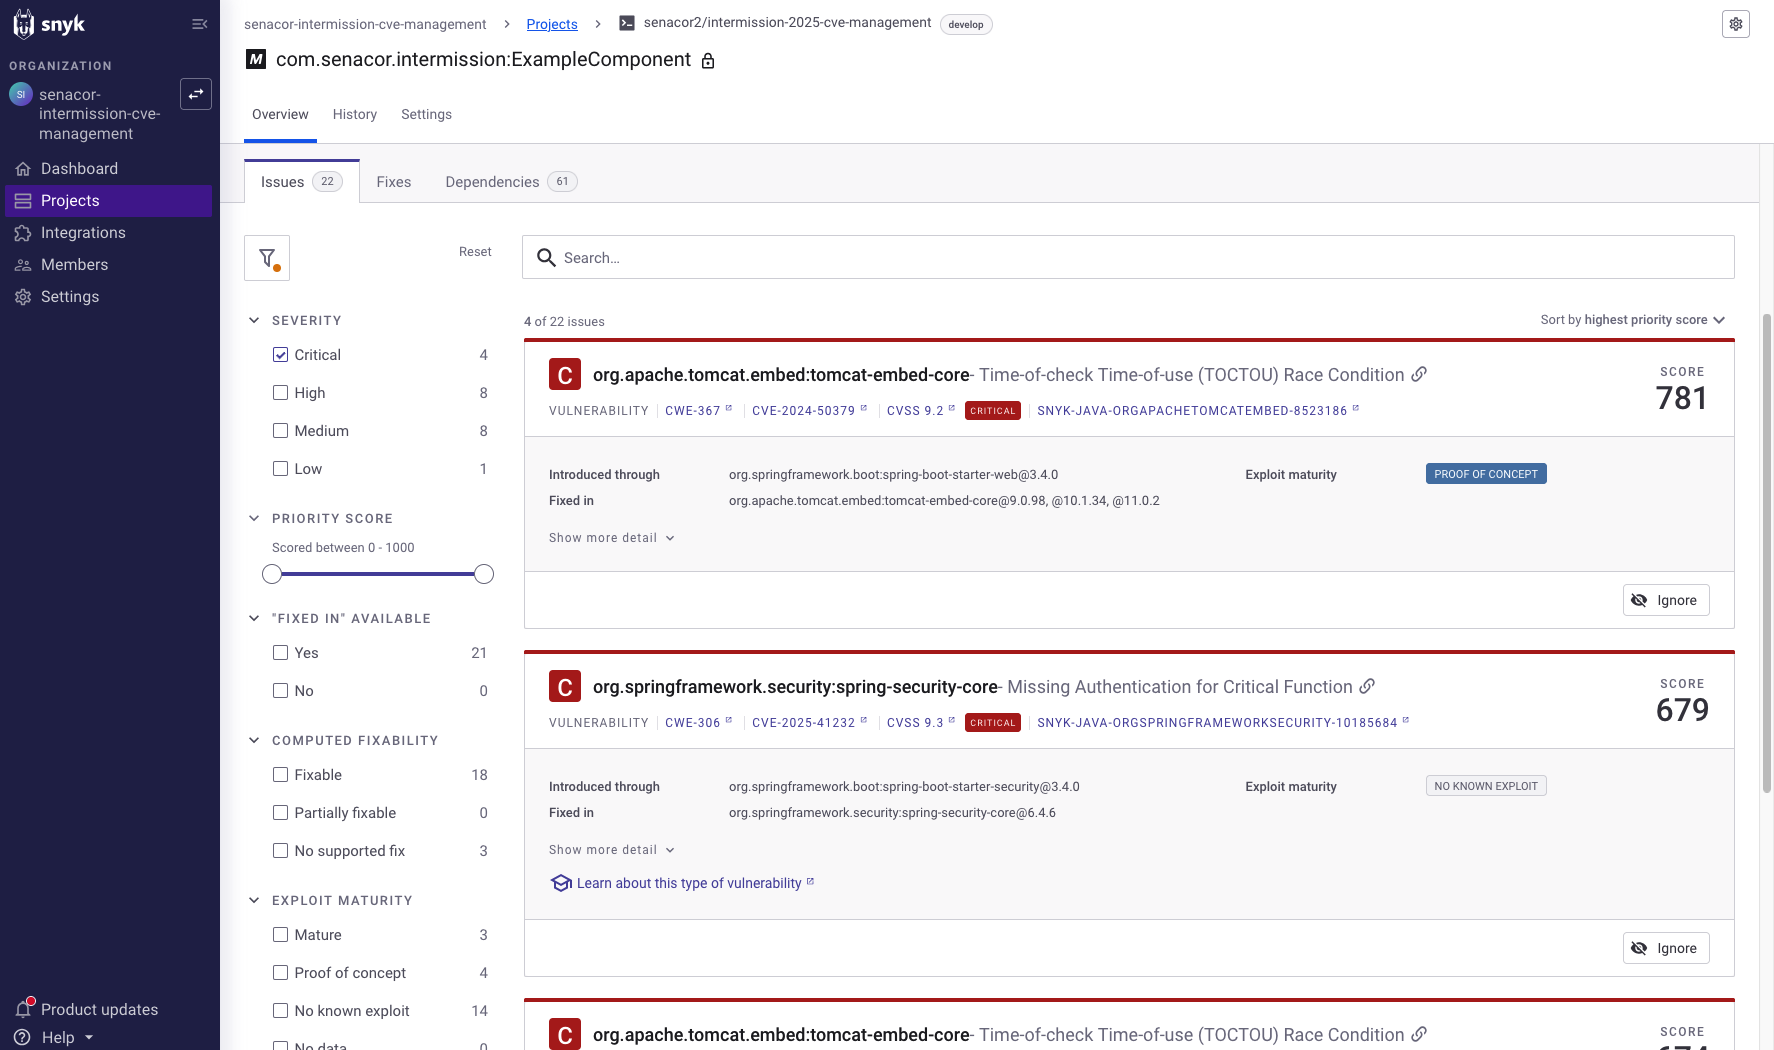
Task: Click the filter funnel icon
Action: click(x=267, y=258)
